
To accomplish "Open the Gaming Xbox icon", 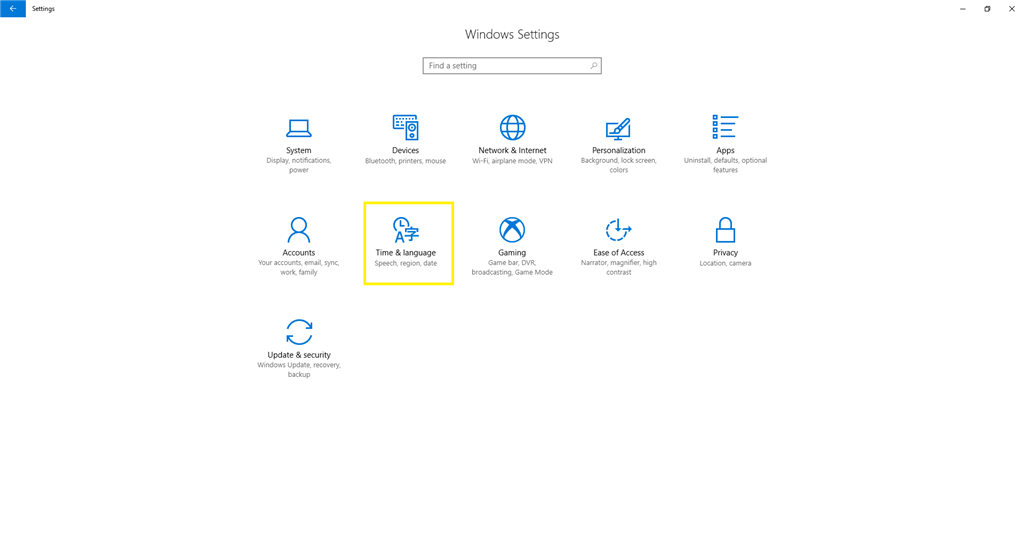I will coord(512,230).
